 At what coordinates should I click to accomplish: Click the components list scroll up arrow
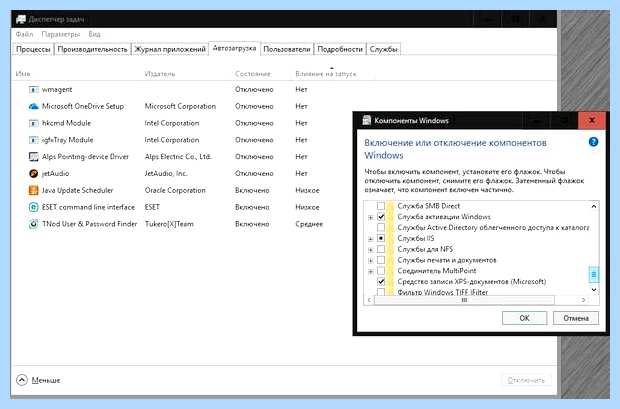(594, 206)
